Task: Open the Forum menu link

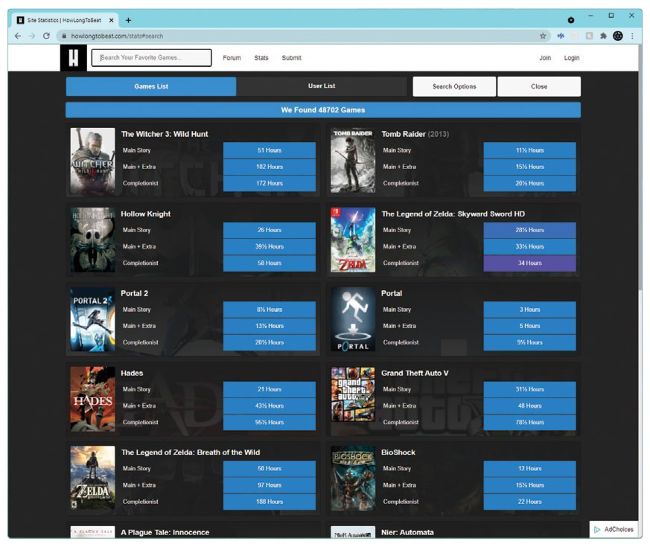Action: click(x=231, y=58)
